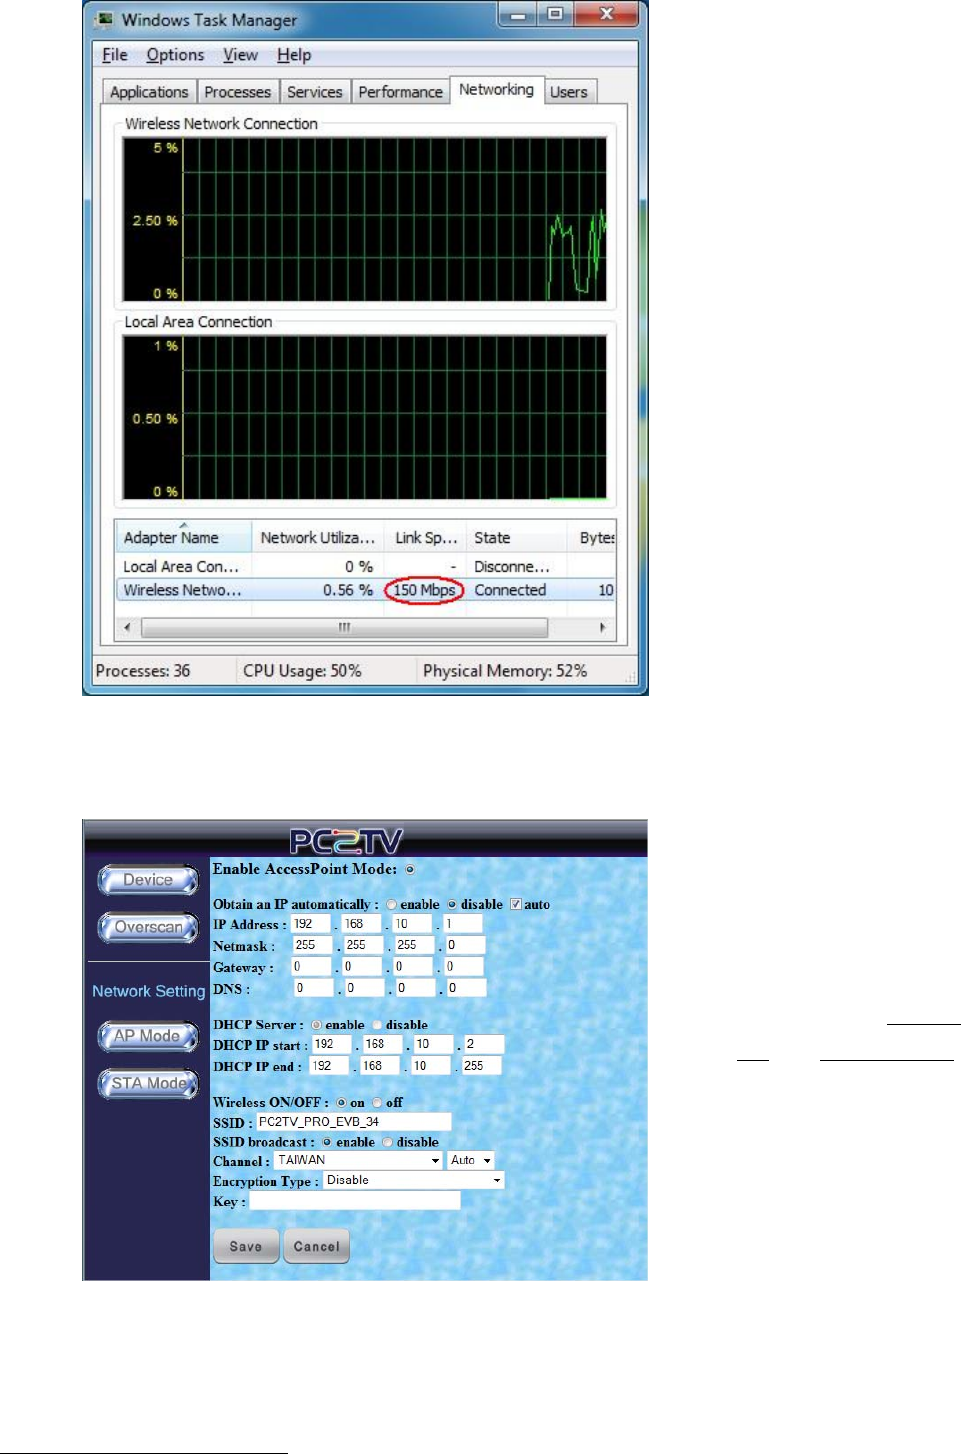Open the Help menu
The height and width of the screenshot is (1454, 961).
294,55
